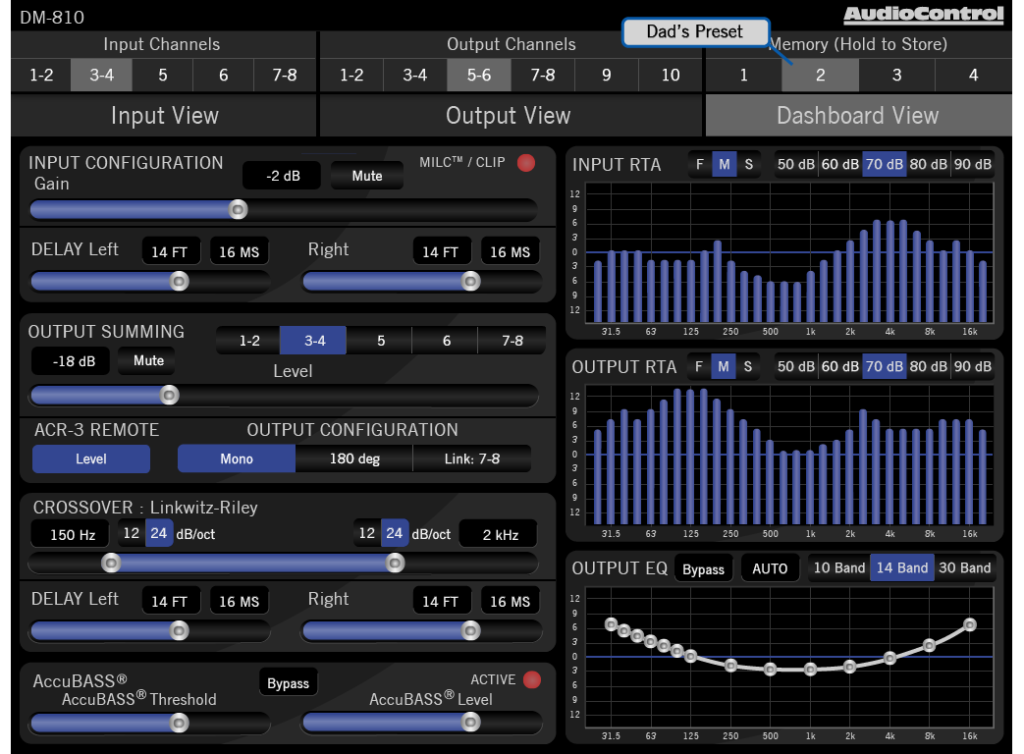
Task: Recall memory preset 3
Action: 897,75
